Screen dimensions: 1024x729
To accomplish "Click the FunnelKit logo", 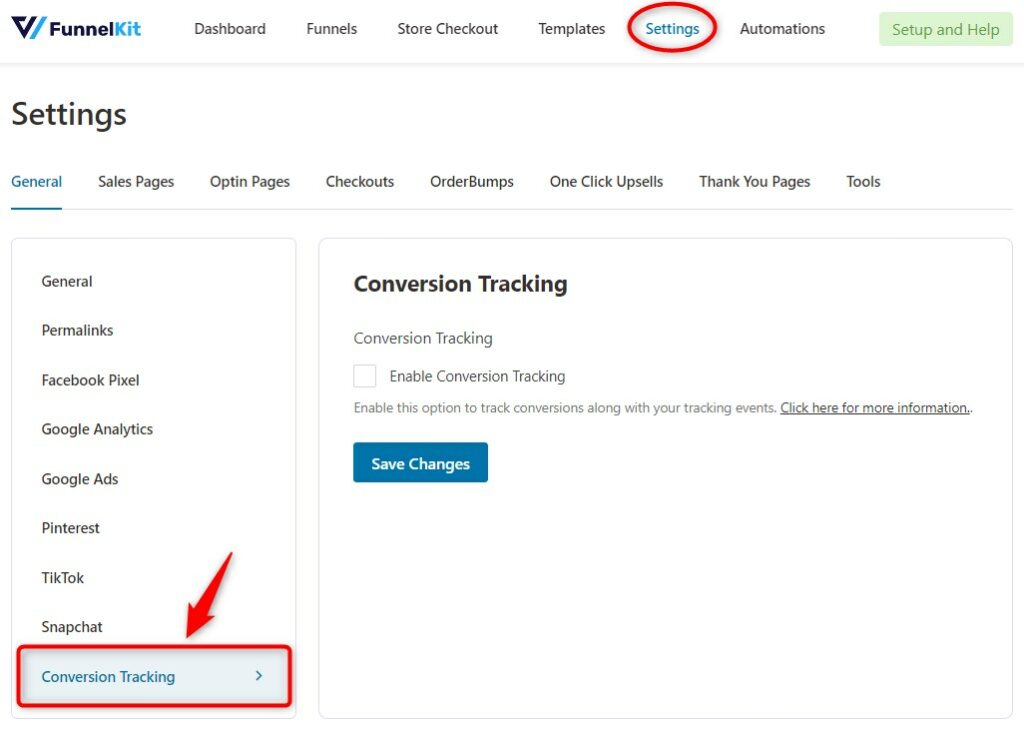I will click(x=76, y=28).
